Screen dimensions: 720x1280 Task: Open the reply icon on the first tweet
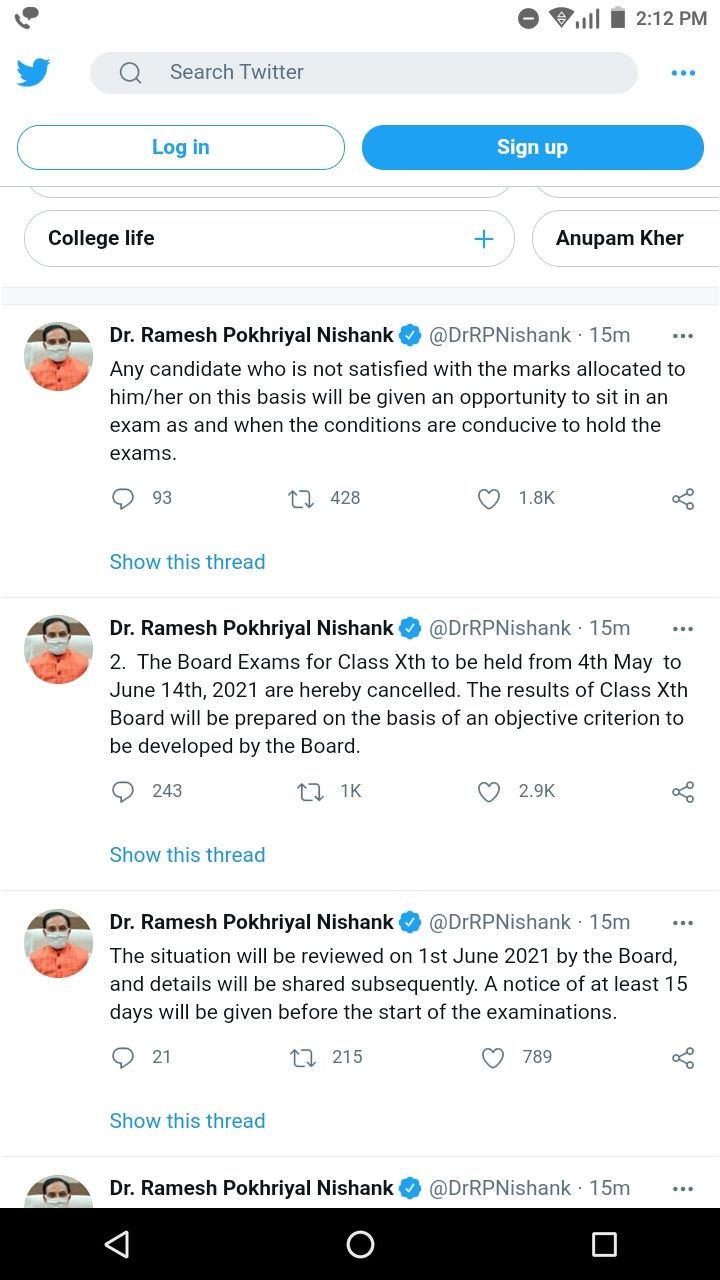pos(122,498)
